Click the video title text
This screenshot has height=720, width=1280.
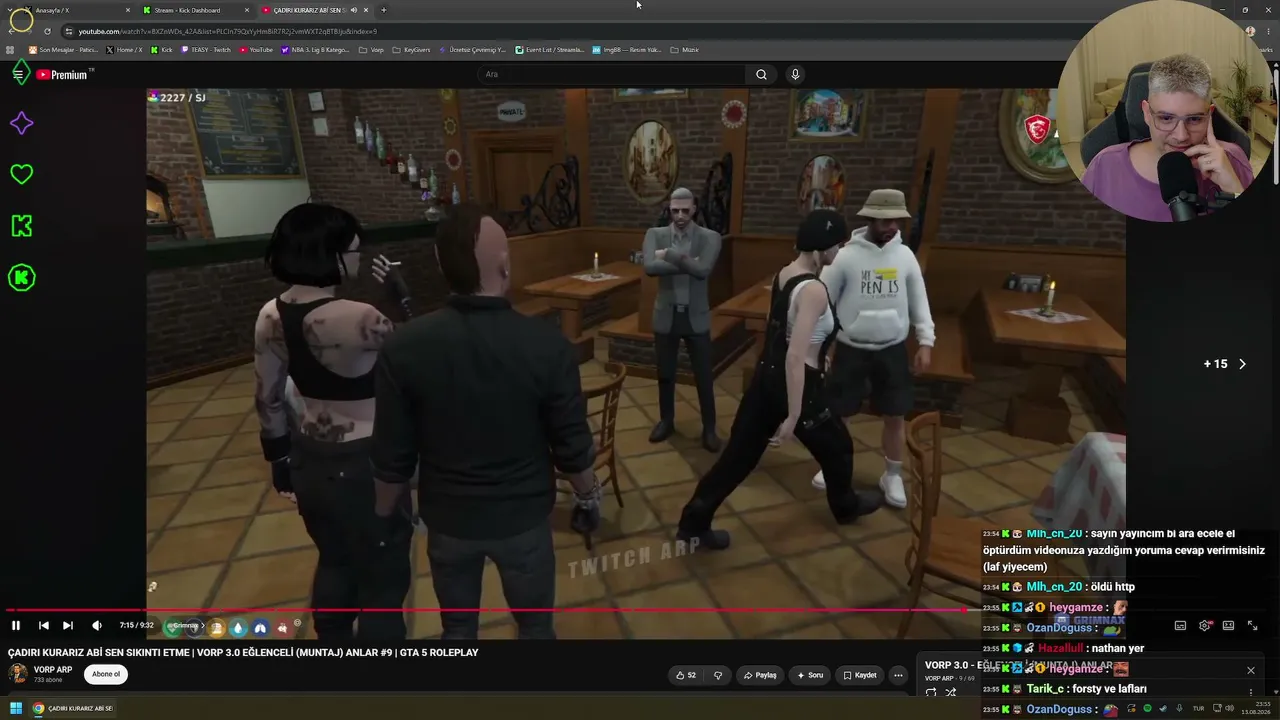(243, 652)
